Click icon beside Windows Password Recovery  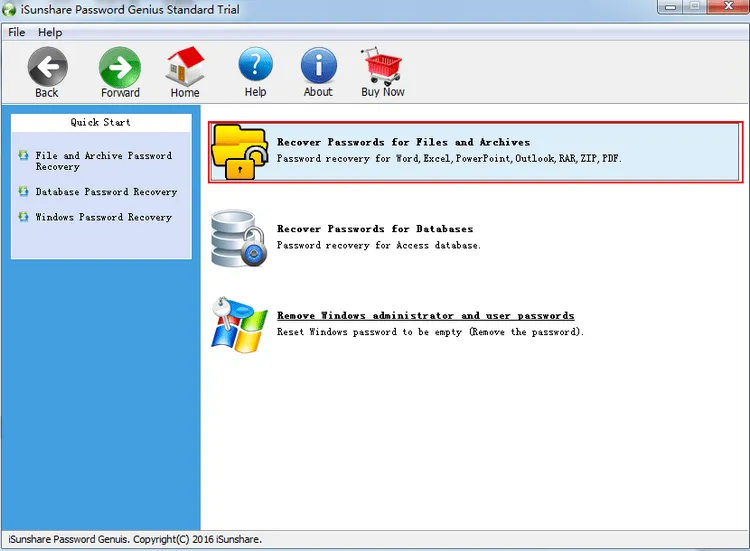[23, 217]
